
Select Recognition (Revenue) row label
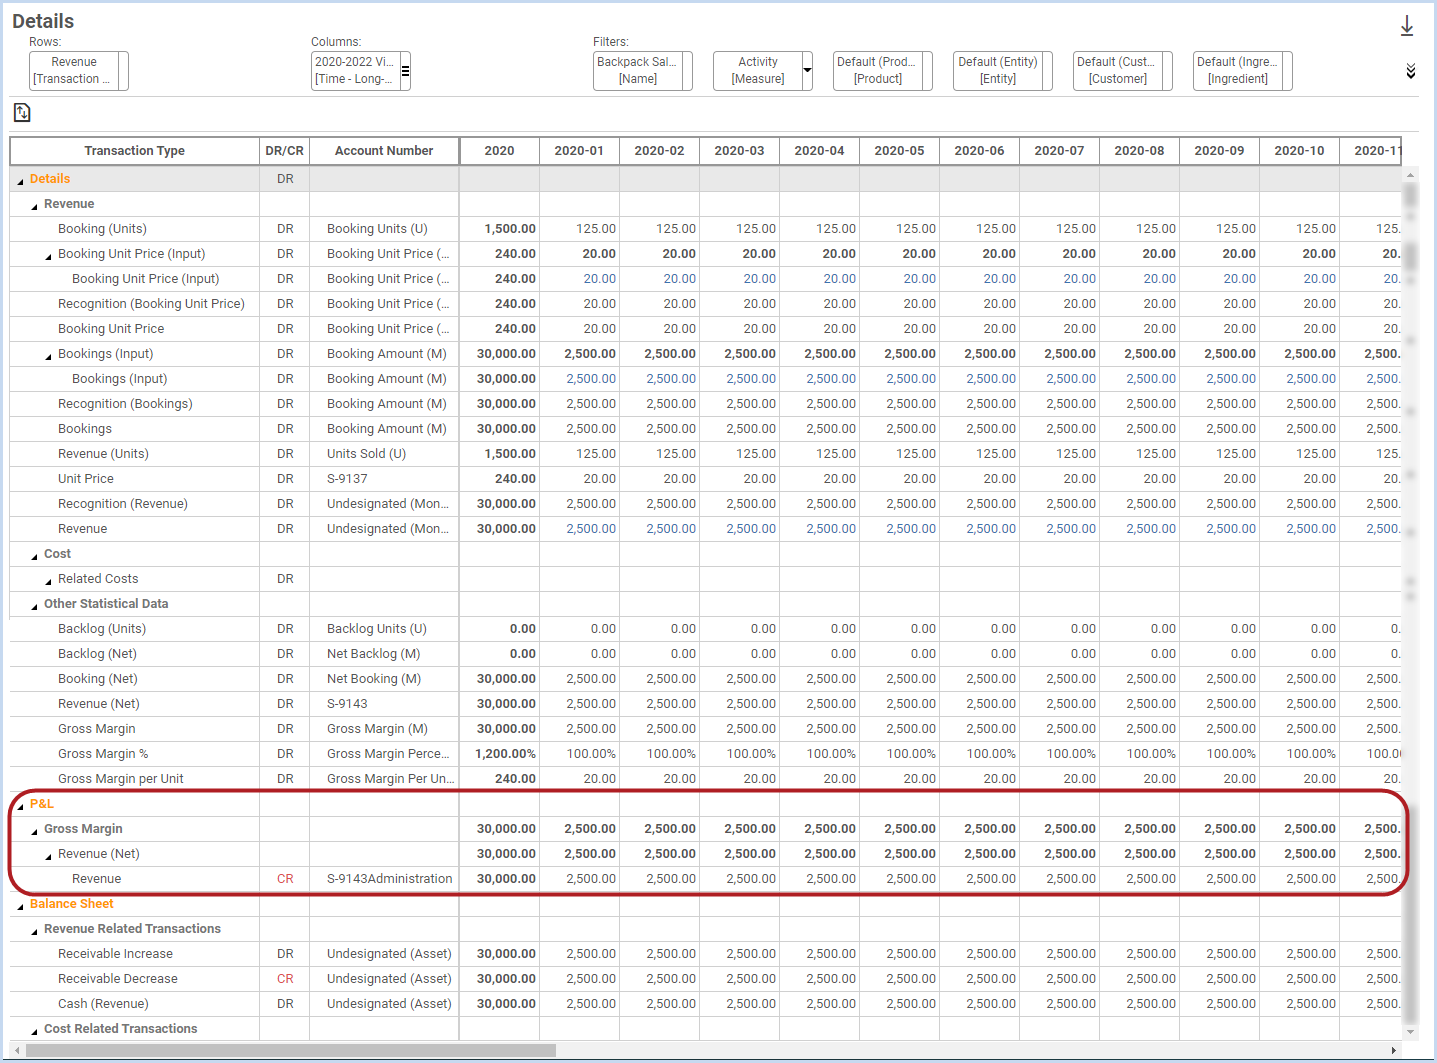tap(123, 504)
